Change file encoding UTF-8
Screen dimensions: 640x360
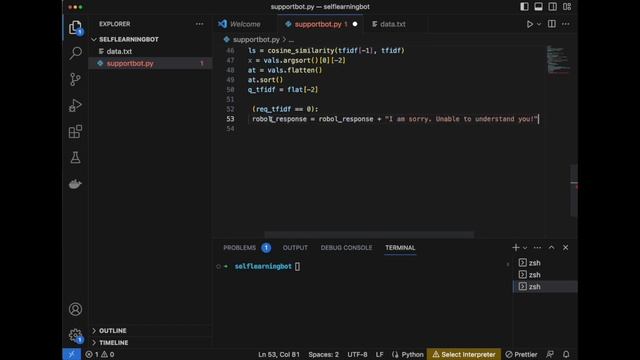point(357,354)
